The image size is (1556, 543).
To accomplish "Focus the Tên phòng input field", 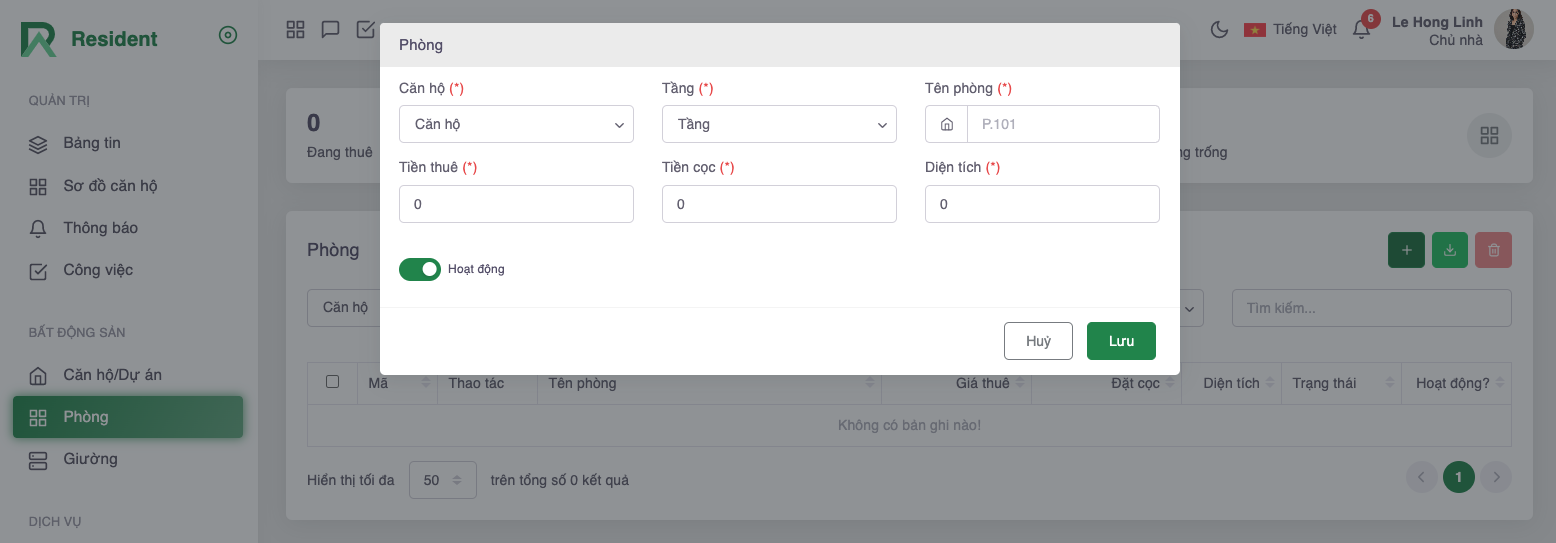I will coord(1062,124).
